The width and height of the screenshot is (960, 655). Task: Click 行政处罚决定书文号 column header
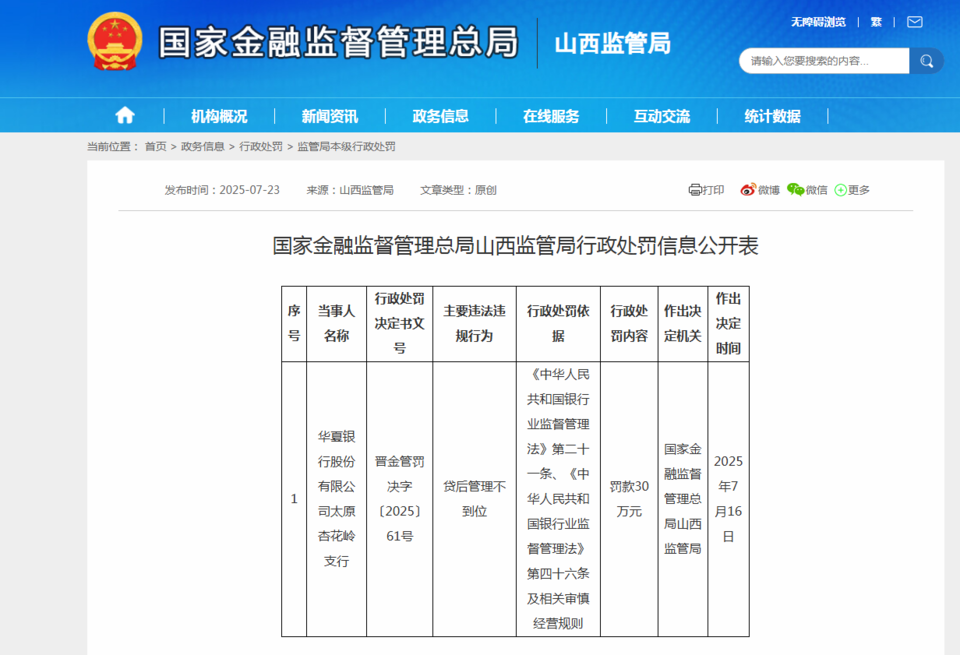[400, 323]
